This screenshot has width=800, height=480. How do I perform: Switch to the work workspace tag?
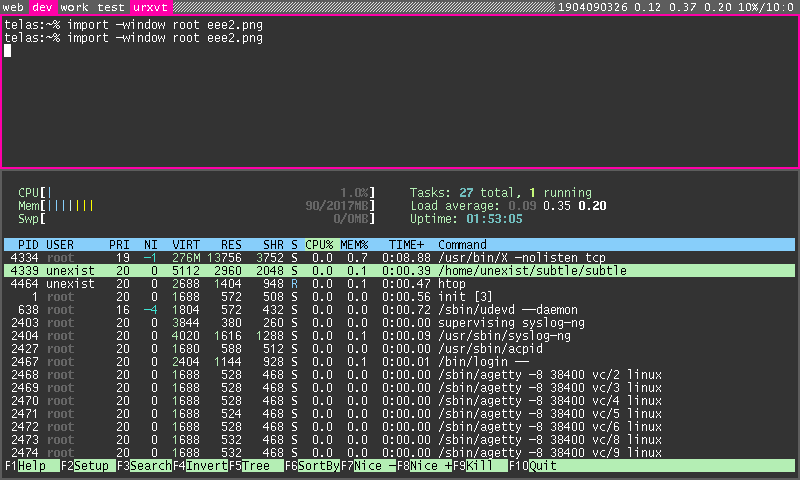click(75, 7)
